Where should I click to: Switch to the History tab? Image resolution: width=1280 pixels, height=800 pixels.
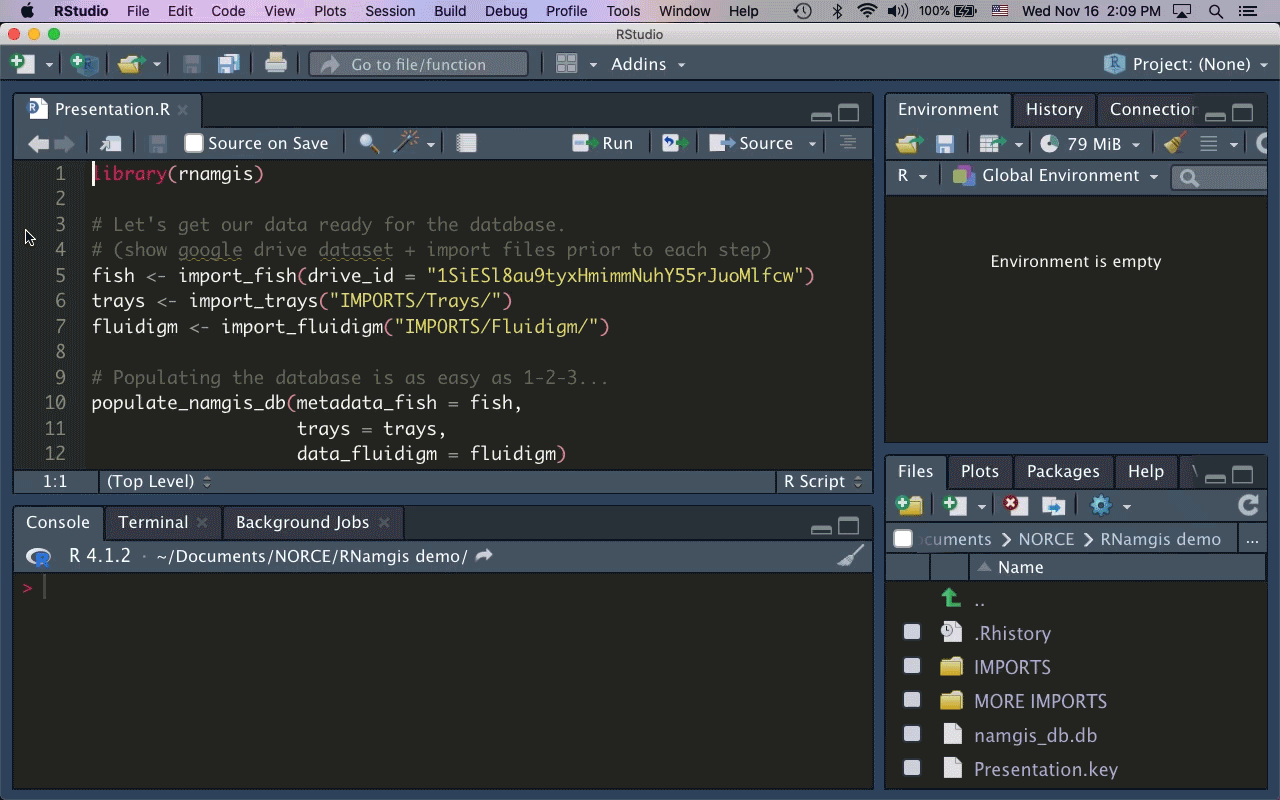click(x=1054, y=110)
